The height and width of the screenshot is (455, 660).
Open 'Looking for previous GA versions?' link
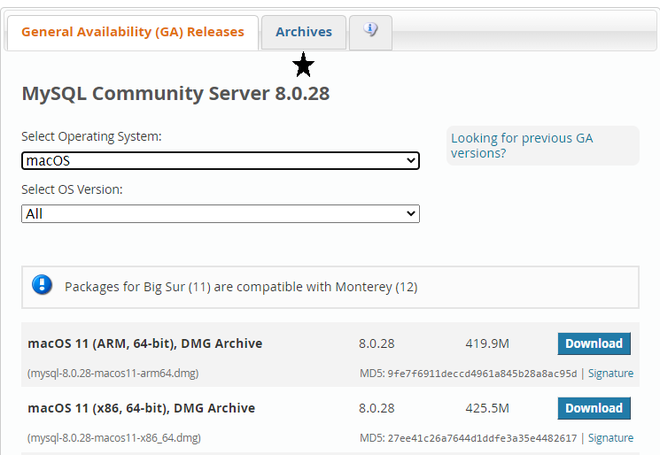click(521, 145)
